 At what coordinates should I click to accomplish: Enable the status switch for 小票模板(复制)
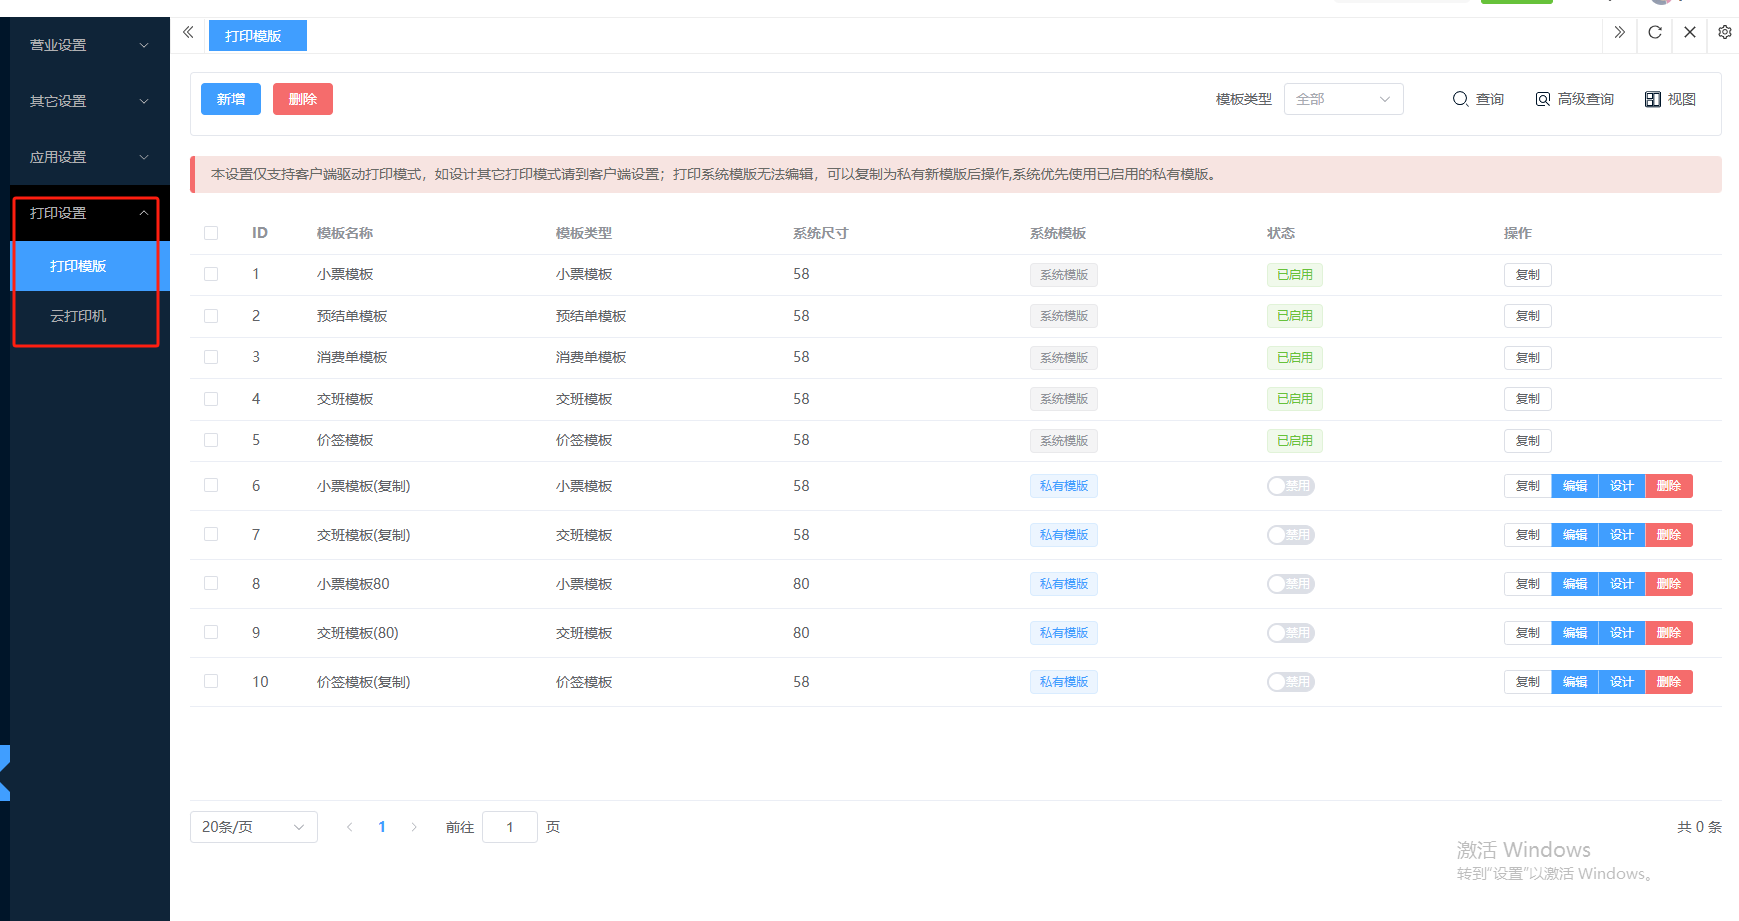(x=1290, y=486)
